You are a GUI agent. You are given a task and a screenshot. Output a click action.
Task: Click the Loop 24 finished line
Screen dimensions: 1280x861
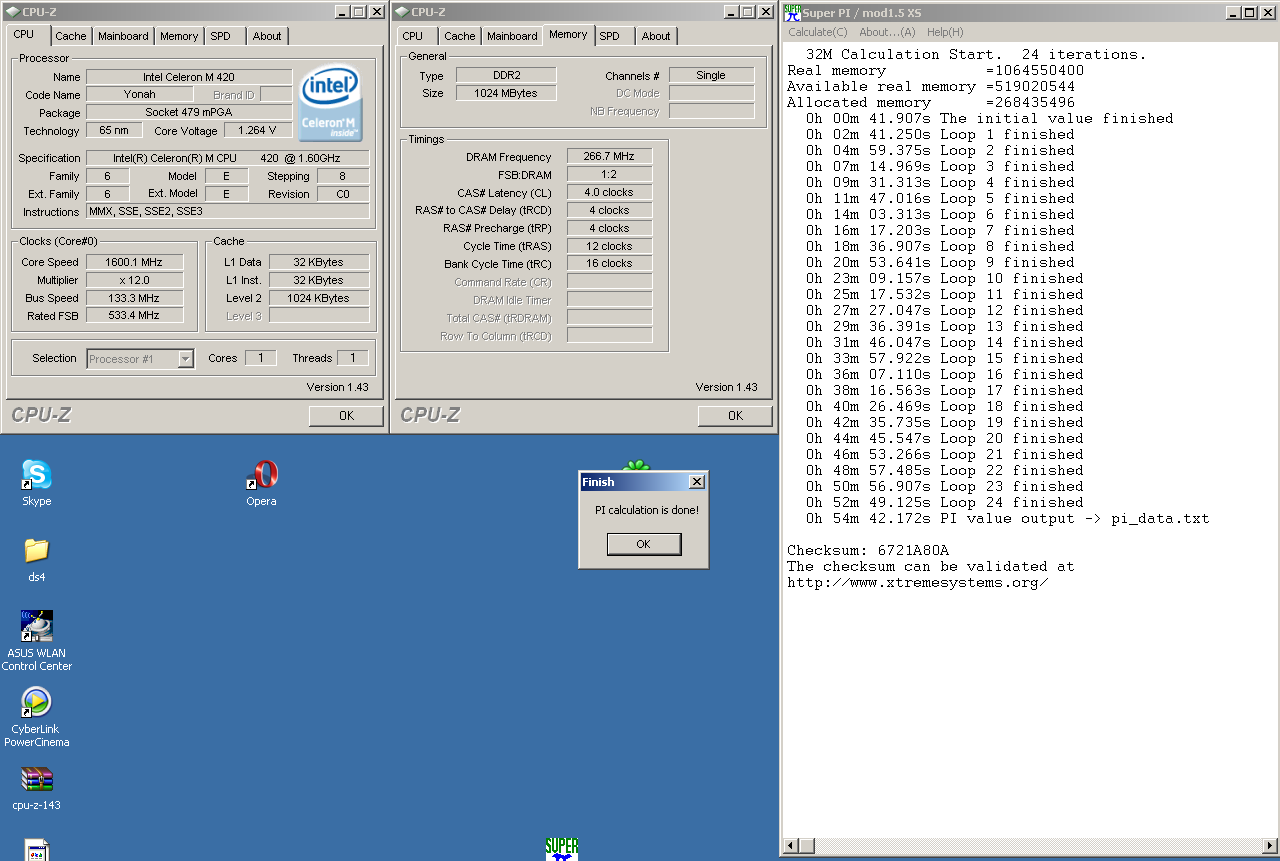(x=945, y=503)
